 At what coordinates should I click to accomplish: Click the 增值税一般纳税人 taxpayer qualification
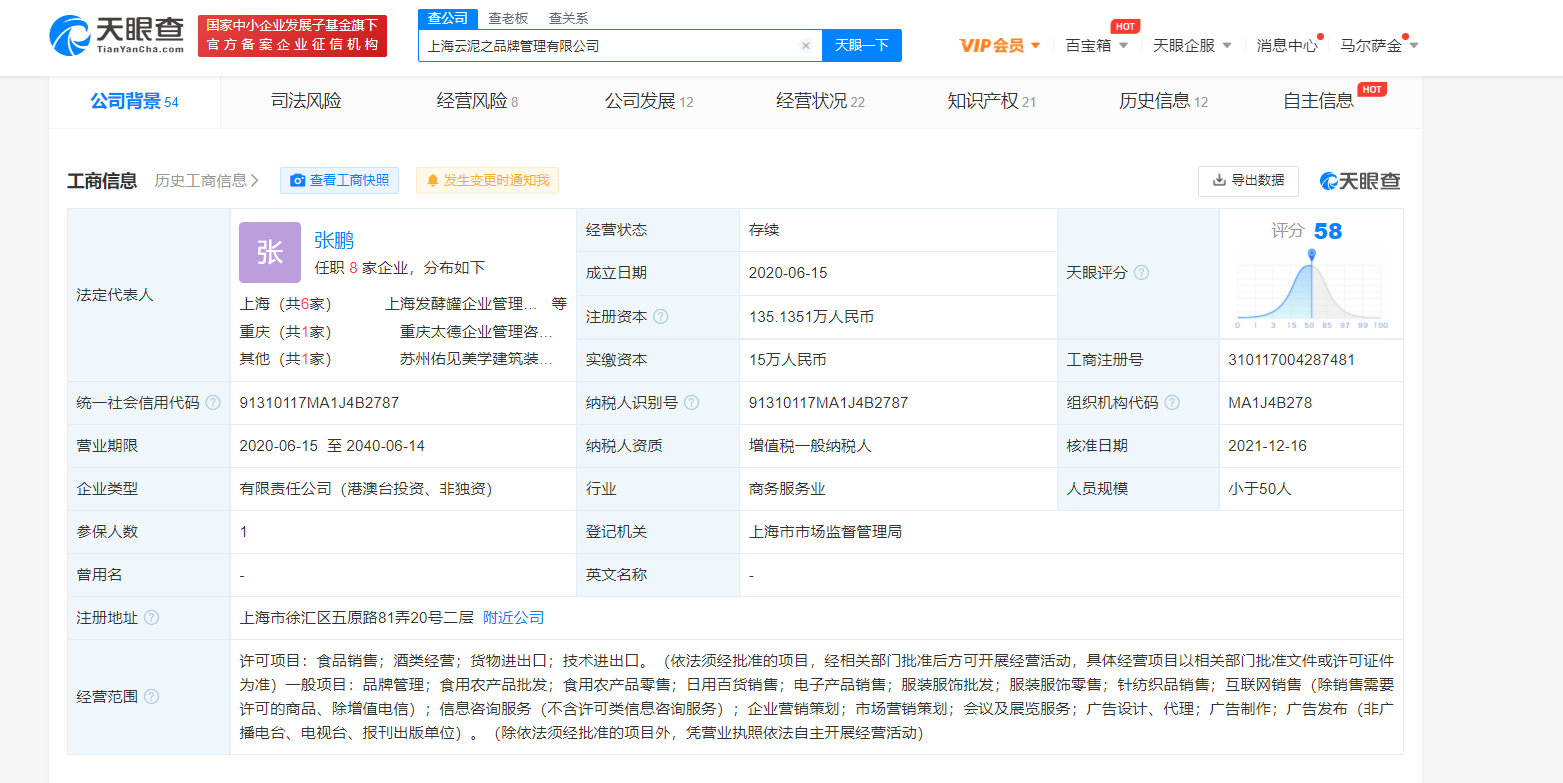coord(810,446)
